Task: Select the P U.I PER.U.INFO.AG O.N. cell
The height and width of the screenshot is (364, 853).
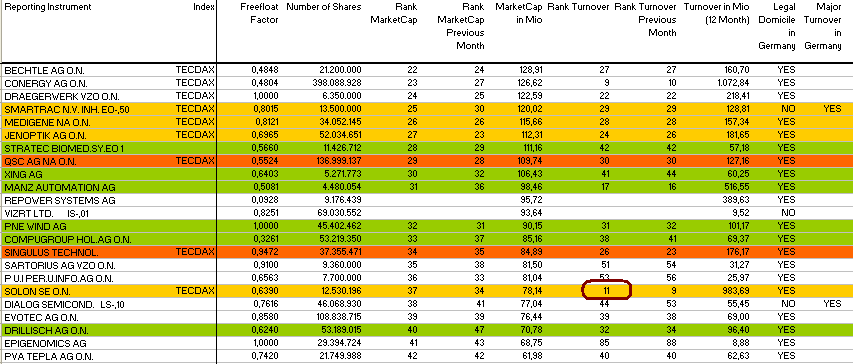Action: (x=58, y=279)
